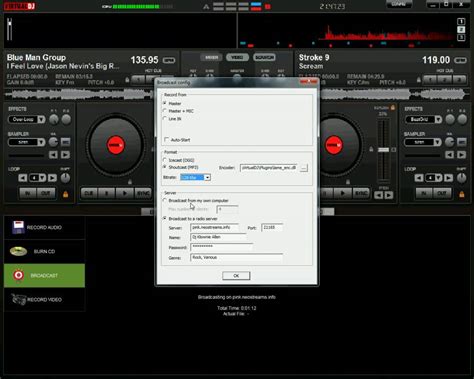Open the Record Video panel
This screenshot has height=379, width=474.
tap(44, 299)
